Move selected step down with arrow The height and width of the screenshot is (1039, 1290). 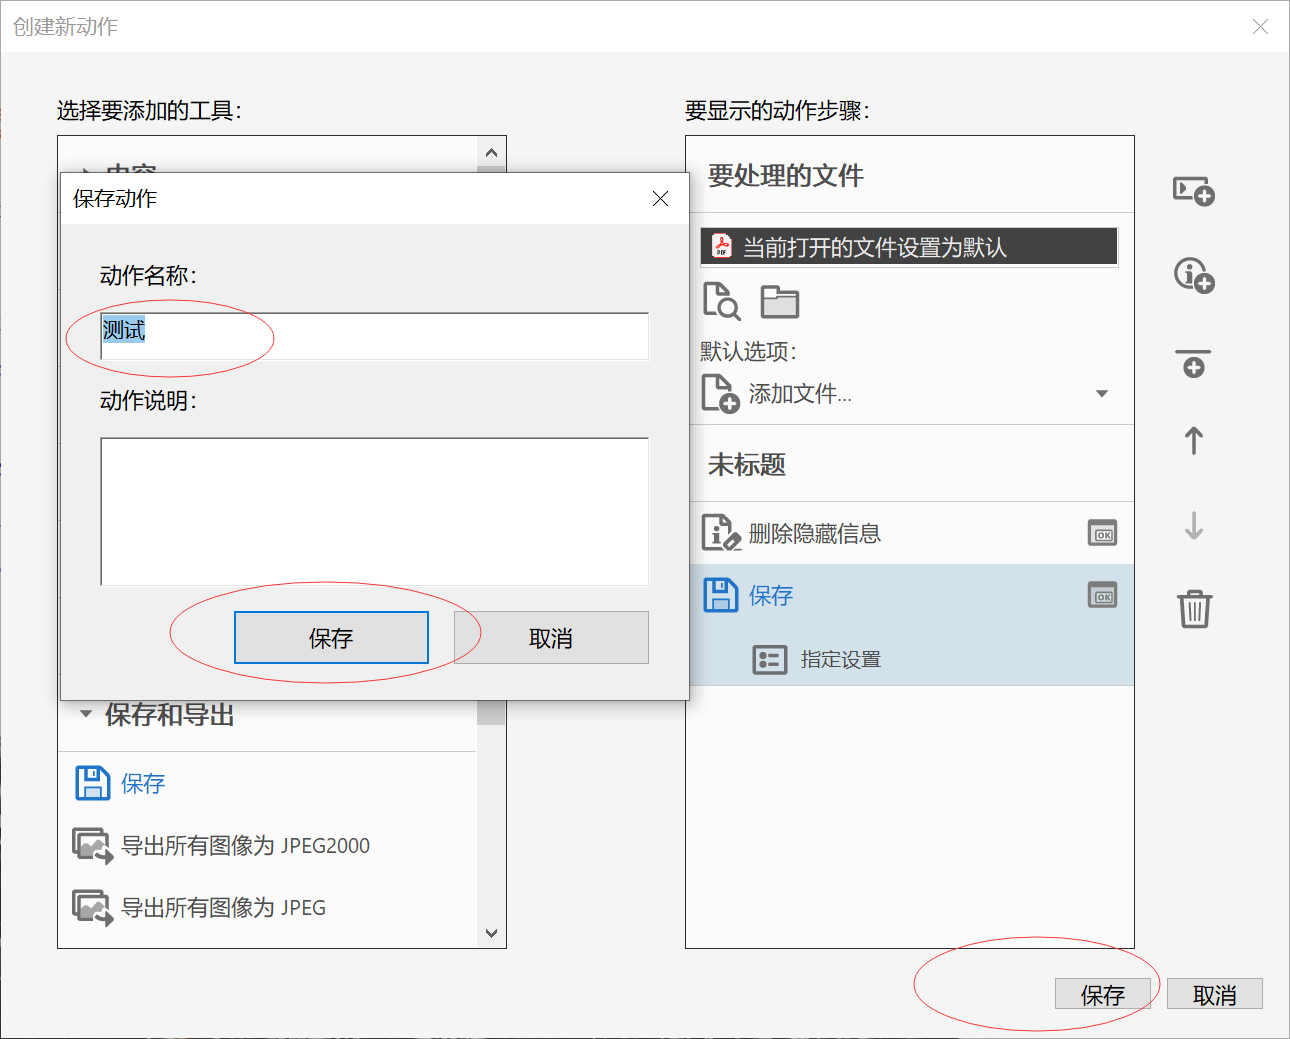click(1193, 525)
